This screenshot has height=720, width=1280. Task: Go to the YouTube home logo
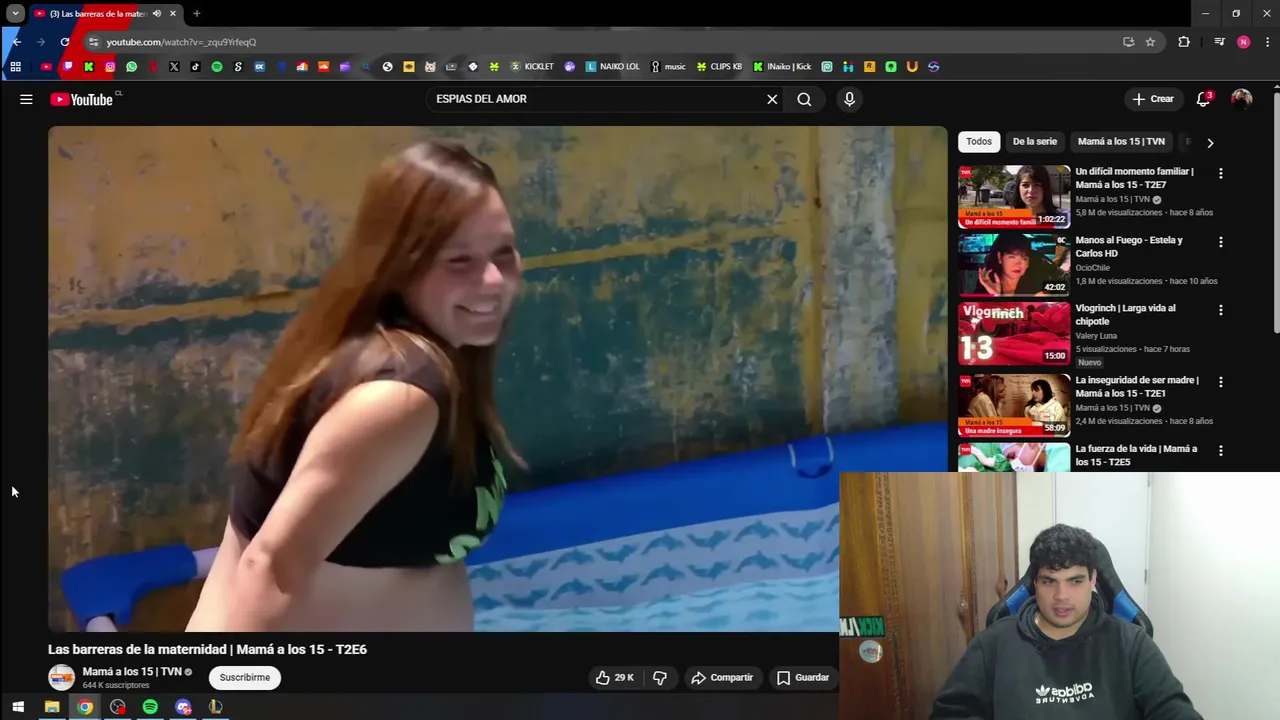point(81,99)
